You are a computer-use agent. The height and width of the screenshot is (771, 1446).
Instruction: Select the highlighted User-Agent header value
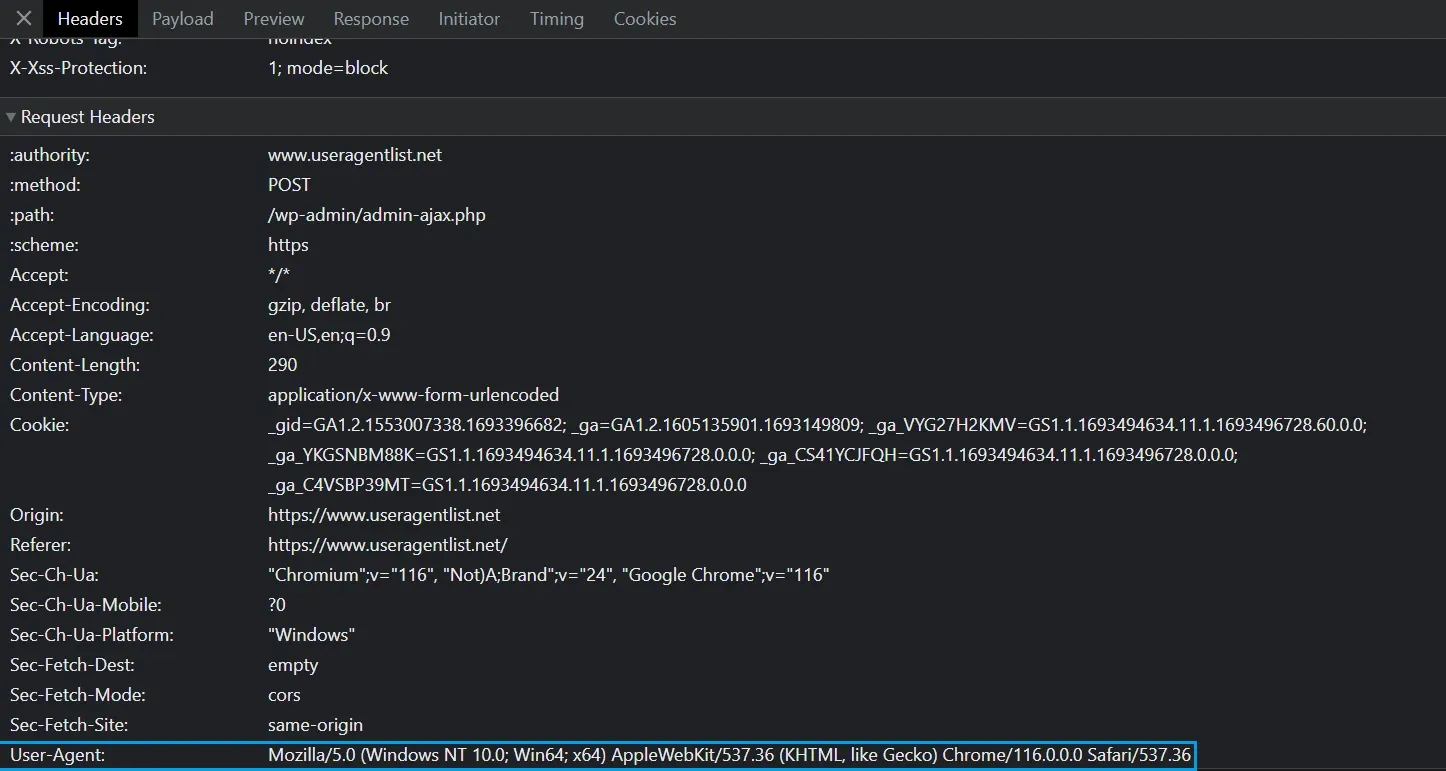coord(729,755)
